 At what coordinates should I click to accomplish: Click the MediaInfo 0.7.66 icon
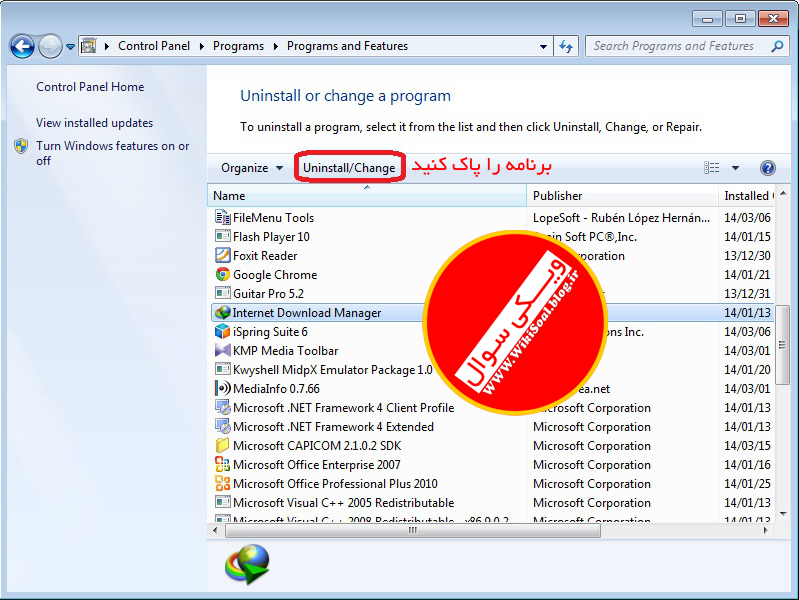click(x=222, y=388)
